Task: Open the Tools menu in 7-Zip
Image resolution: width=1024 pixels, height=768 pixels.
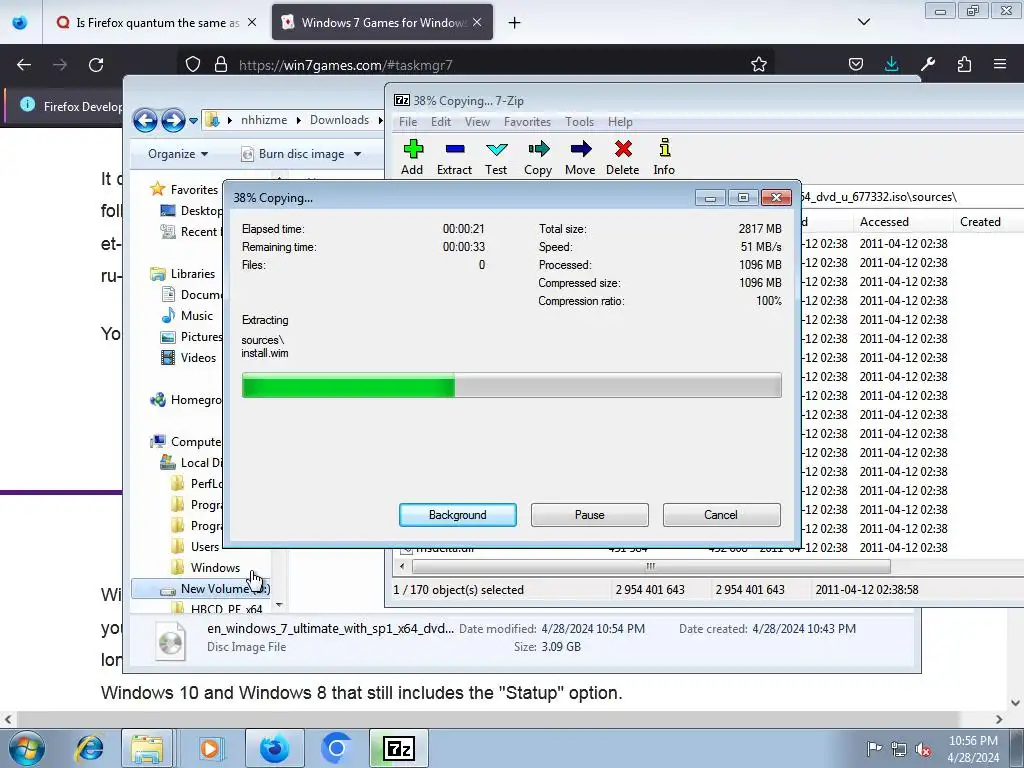Action: pyautogui.click(x=579, y=122)
